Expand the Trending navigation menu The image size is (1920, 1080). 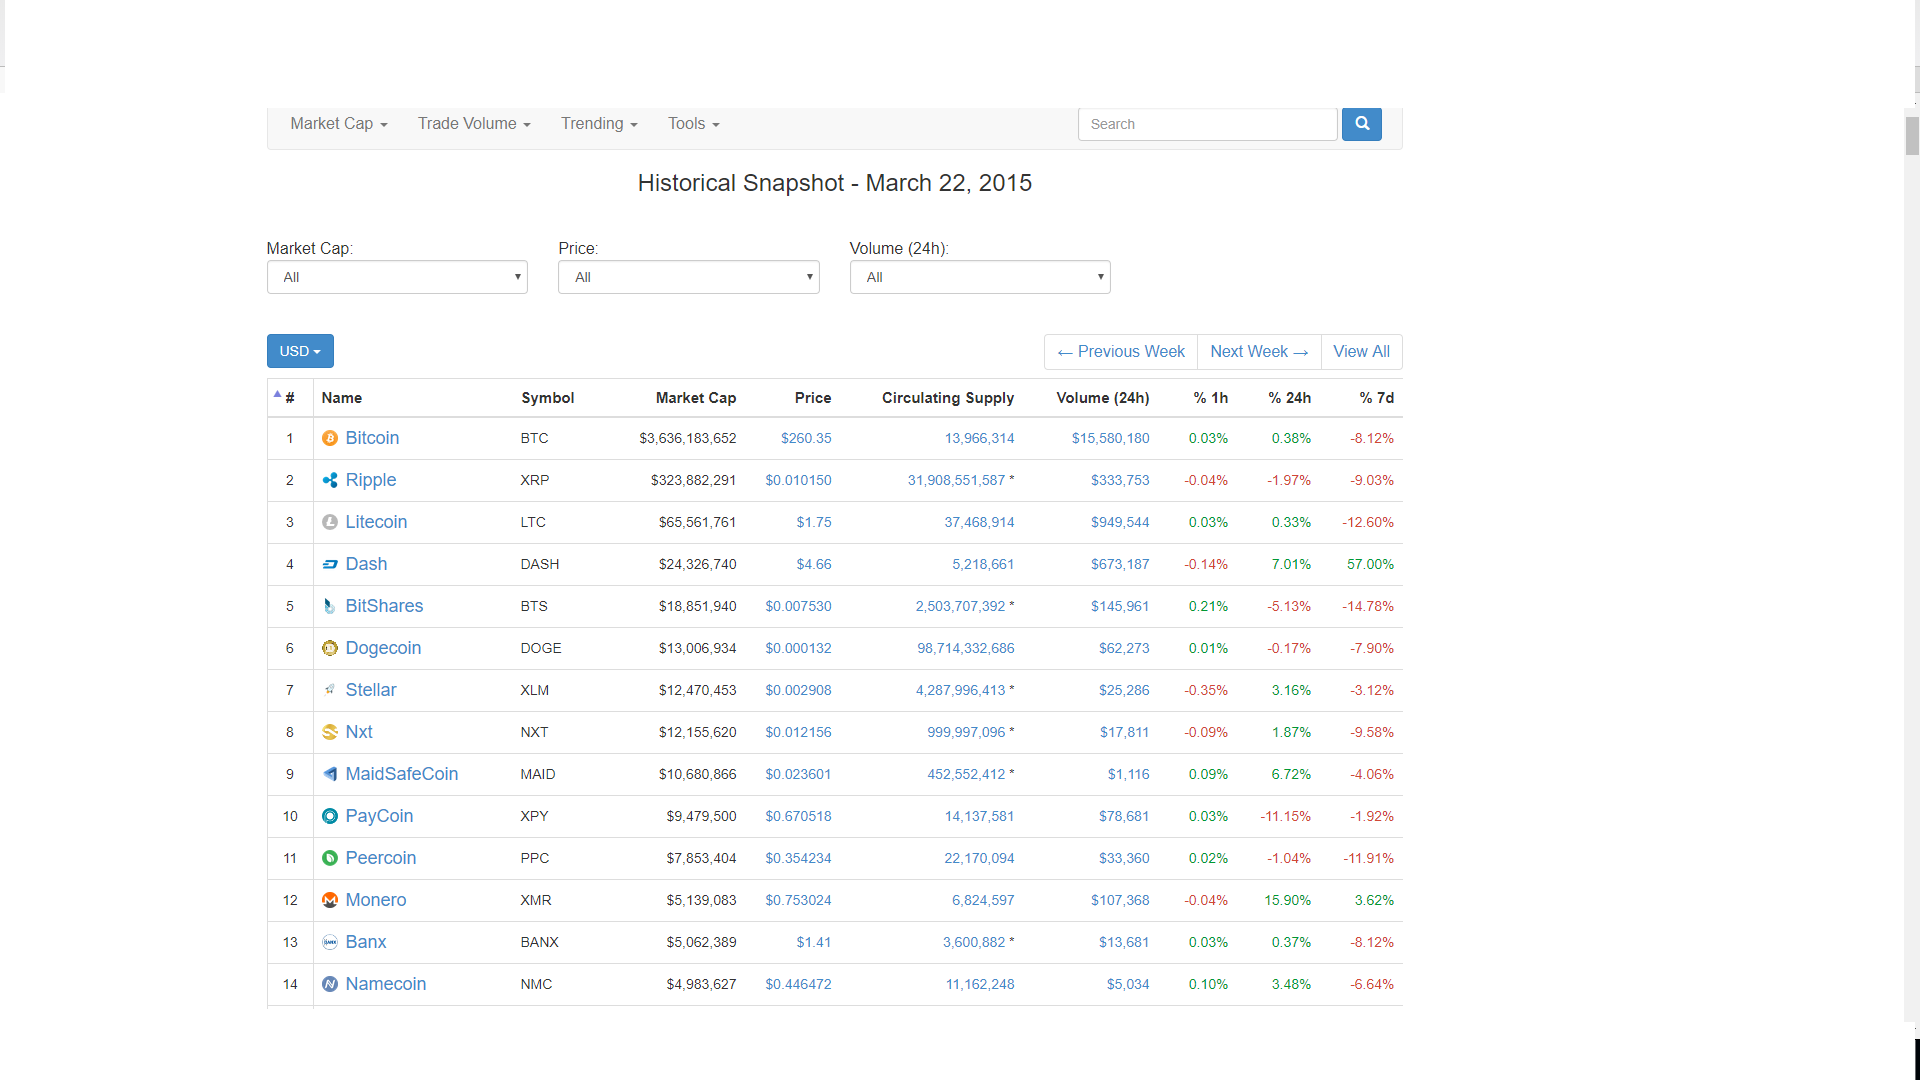[x=599, y=123]
